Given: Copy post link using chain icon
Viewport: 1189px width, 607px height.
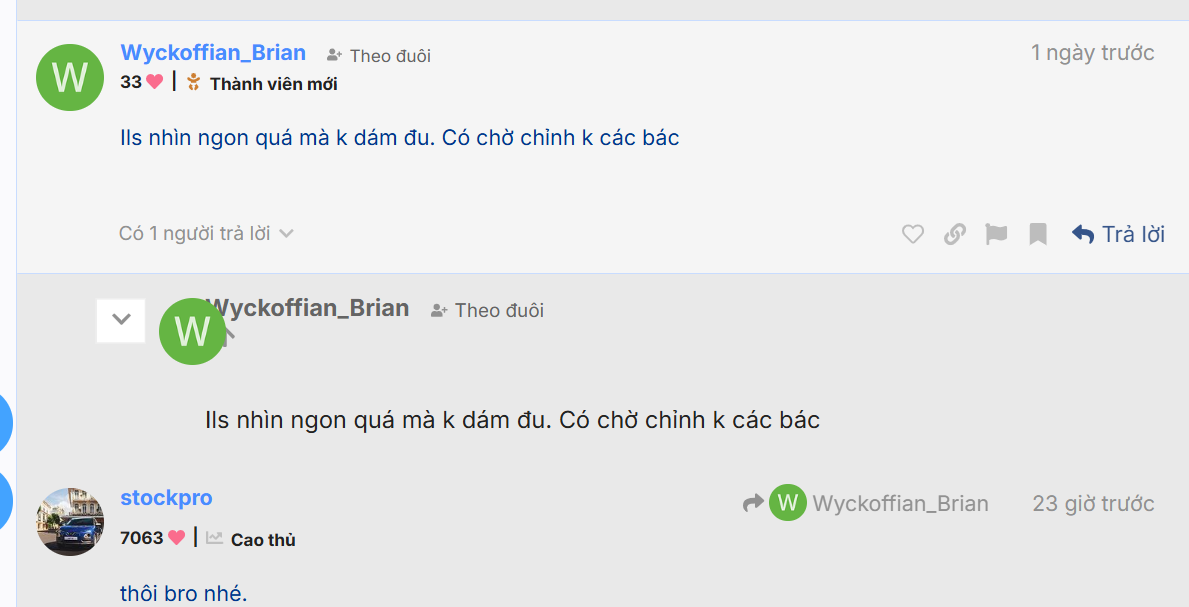Looking at the screenshot, I should click(955, 234).
